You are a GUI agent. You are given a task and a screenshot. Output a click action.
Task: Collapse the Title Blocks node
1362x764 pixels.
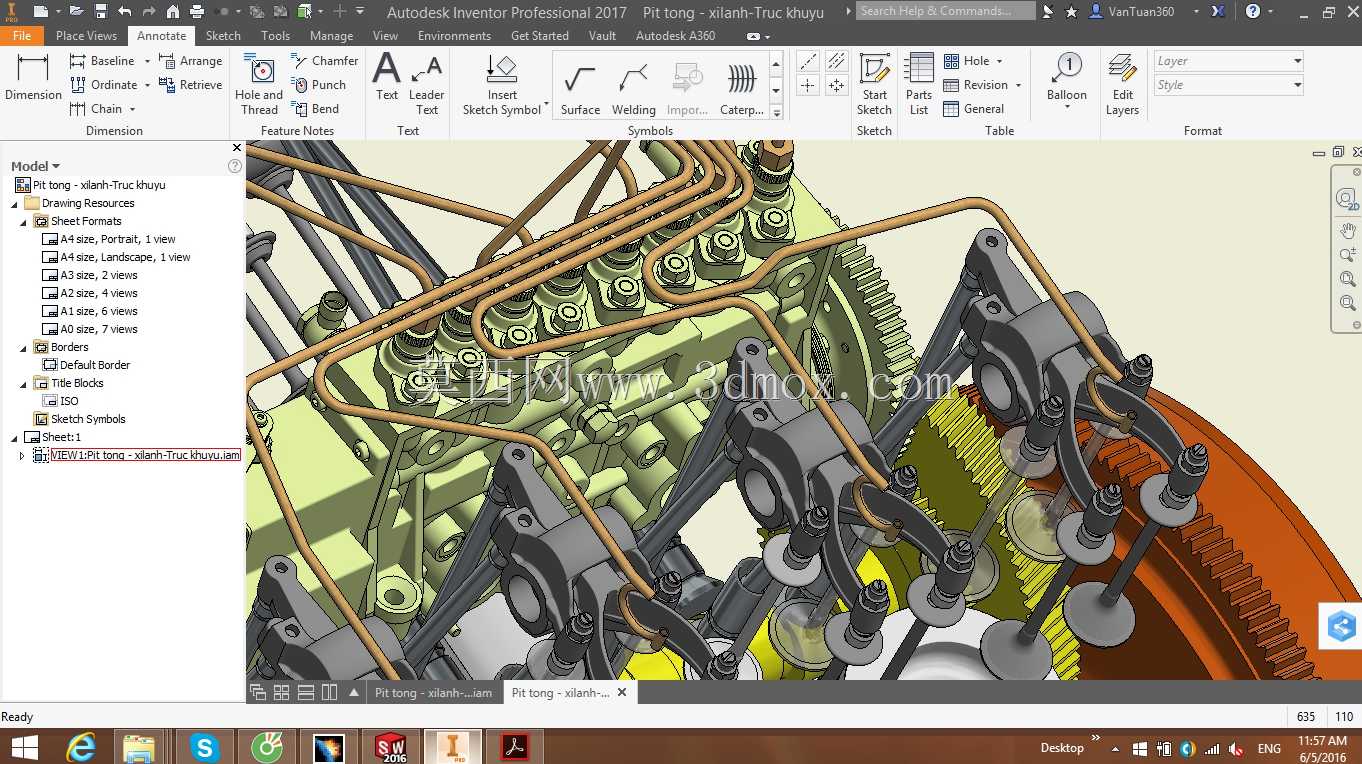point(24,384)
